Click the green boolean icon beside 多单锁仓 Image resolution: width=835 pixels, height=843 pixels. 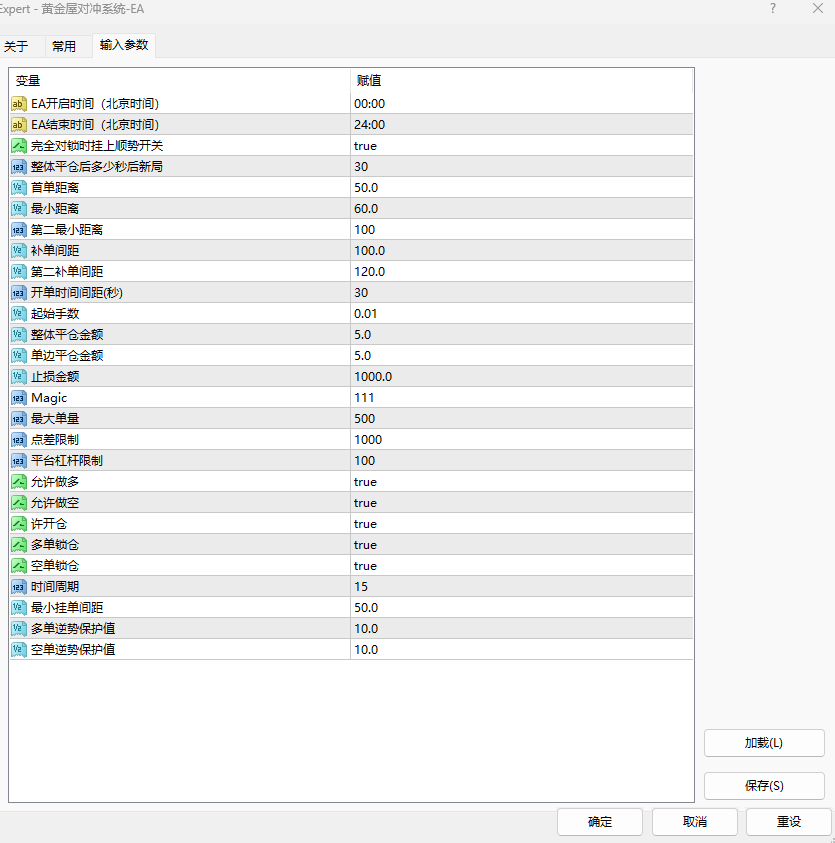pyautogui.click(x=18, y=544)
